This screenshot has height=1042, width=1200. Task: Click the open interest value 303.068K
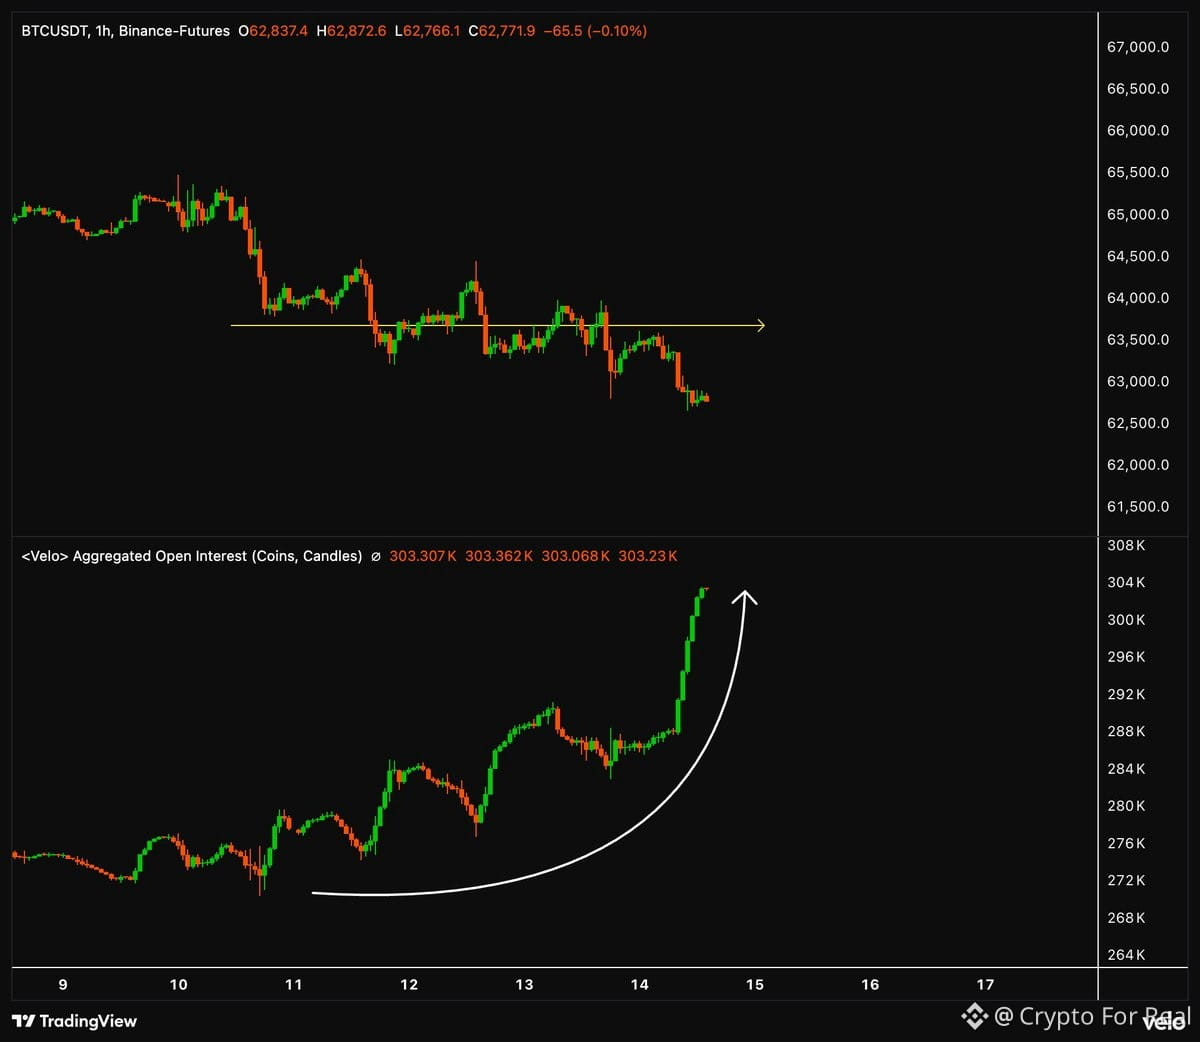(x=575, y=556)
